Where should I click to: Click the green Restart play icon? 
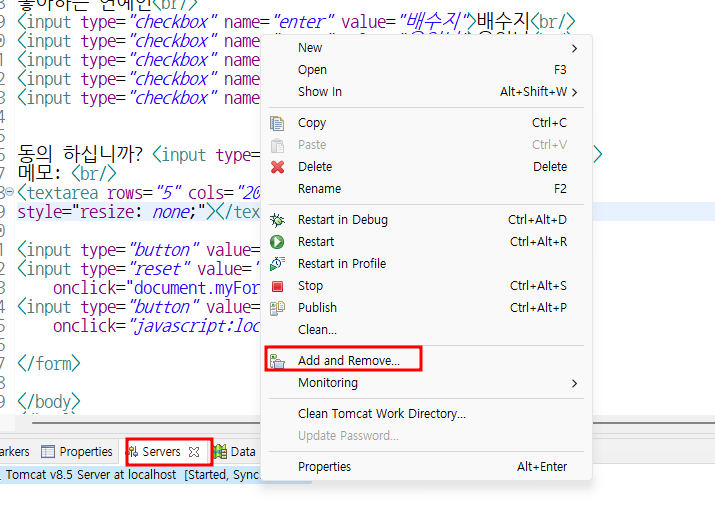[x=277, y=242]
